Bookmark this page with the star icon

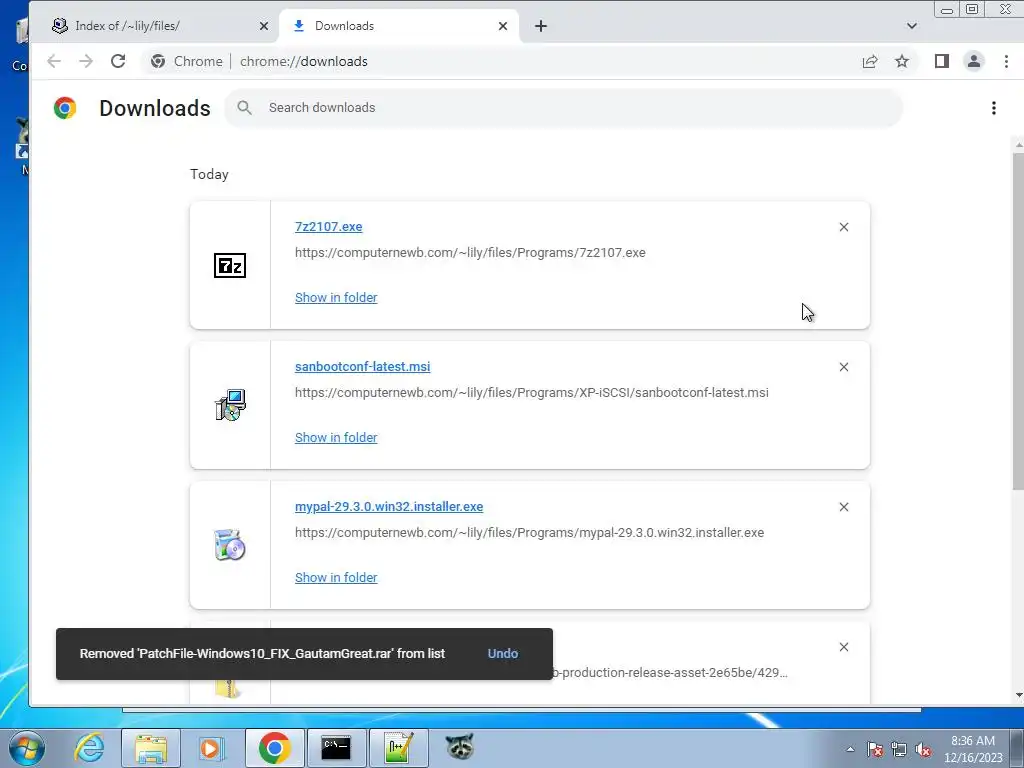902,61
